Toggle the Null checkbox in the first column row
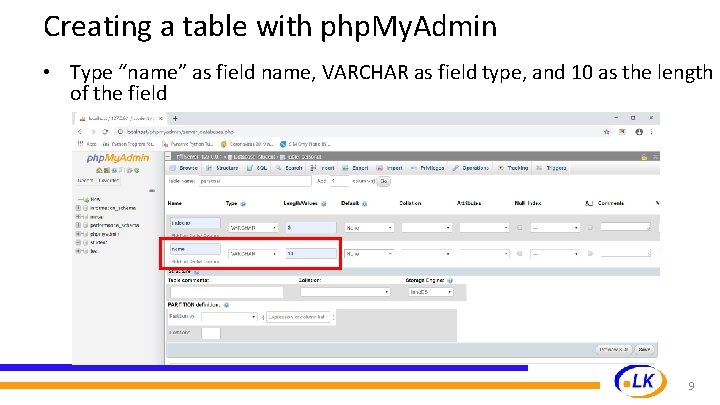The width and height of the screenshot is (720, 405). [x=520, y=228]
